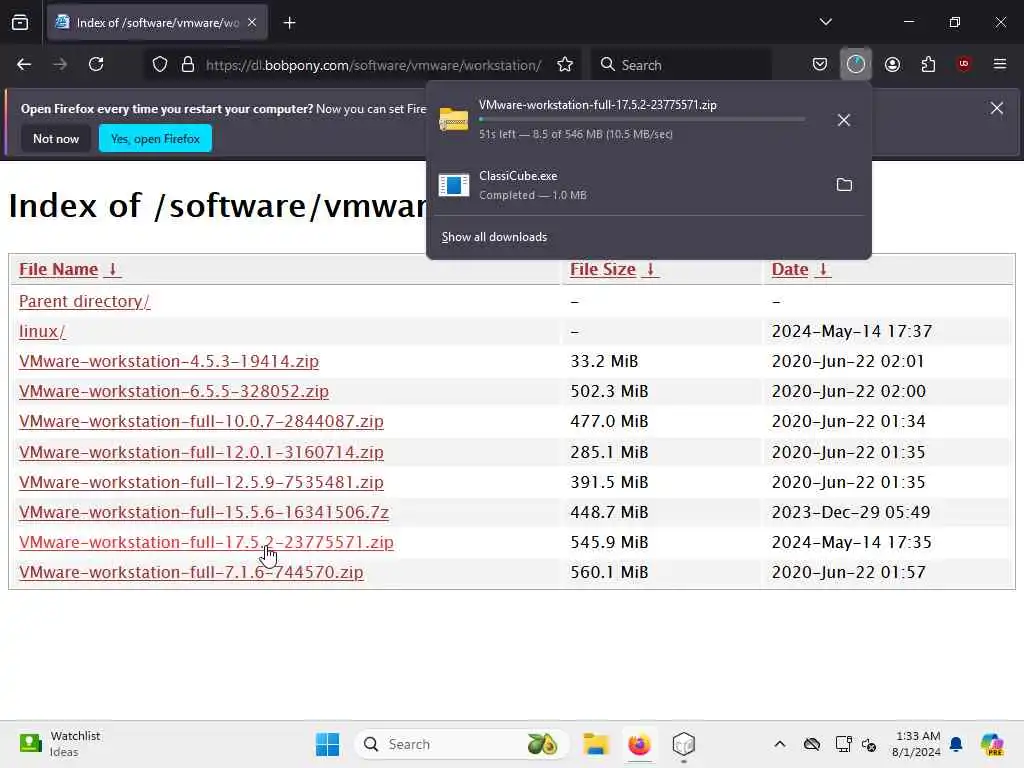Open the Save to Pocket icon
Image resolution: width=1024 pixels, height=768 pixels.
820,64
